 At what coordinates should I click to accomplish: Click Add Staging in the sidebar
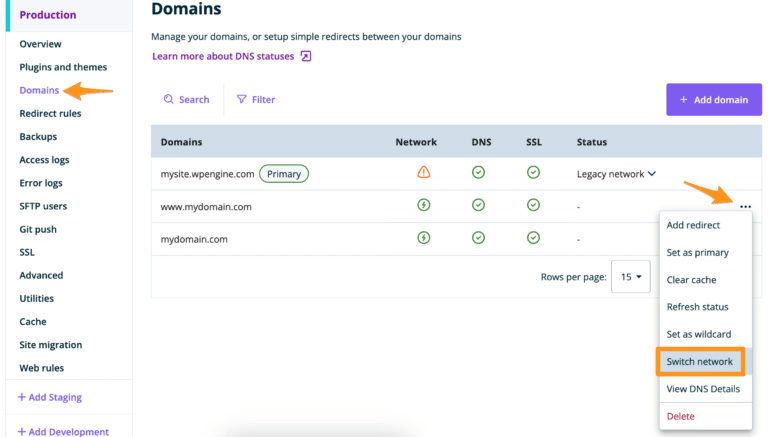pos(50,397)
